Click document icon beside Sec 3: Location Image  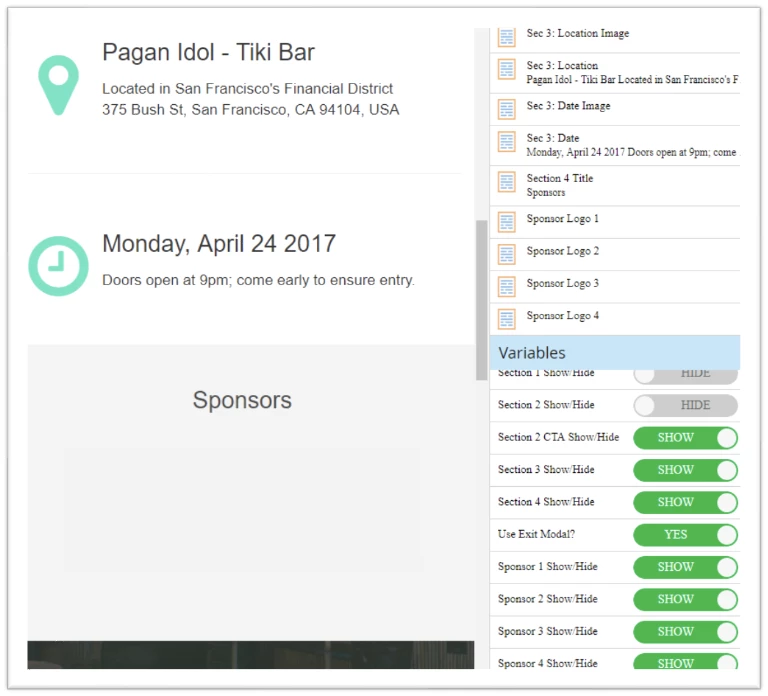(x=506, y=37)
